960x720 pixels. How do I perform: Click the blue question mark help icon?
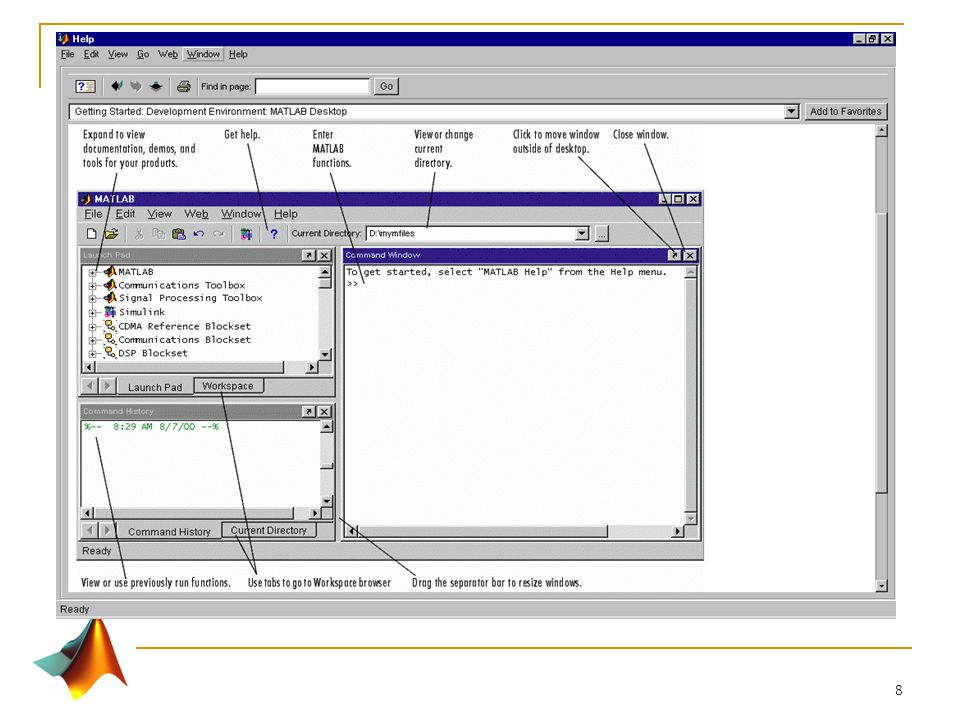[274, 234]
